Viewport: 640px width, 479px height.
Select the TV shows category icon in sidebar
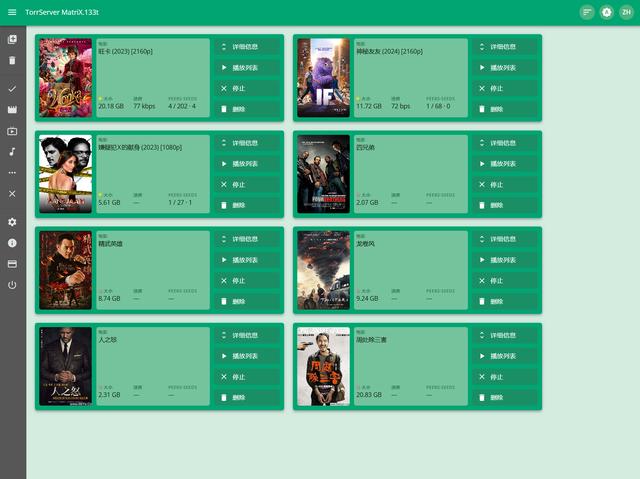coord(12,131)
